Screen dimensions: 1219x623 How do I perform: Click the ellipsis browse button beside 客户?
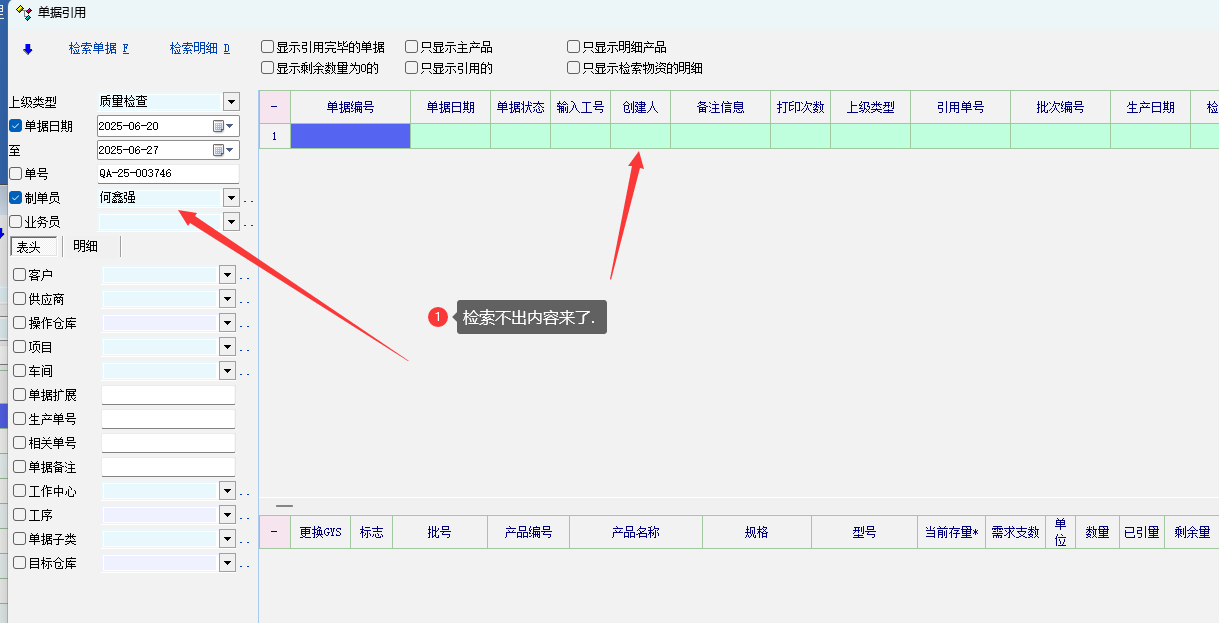click(x=245, y=275)
